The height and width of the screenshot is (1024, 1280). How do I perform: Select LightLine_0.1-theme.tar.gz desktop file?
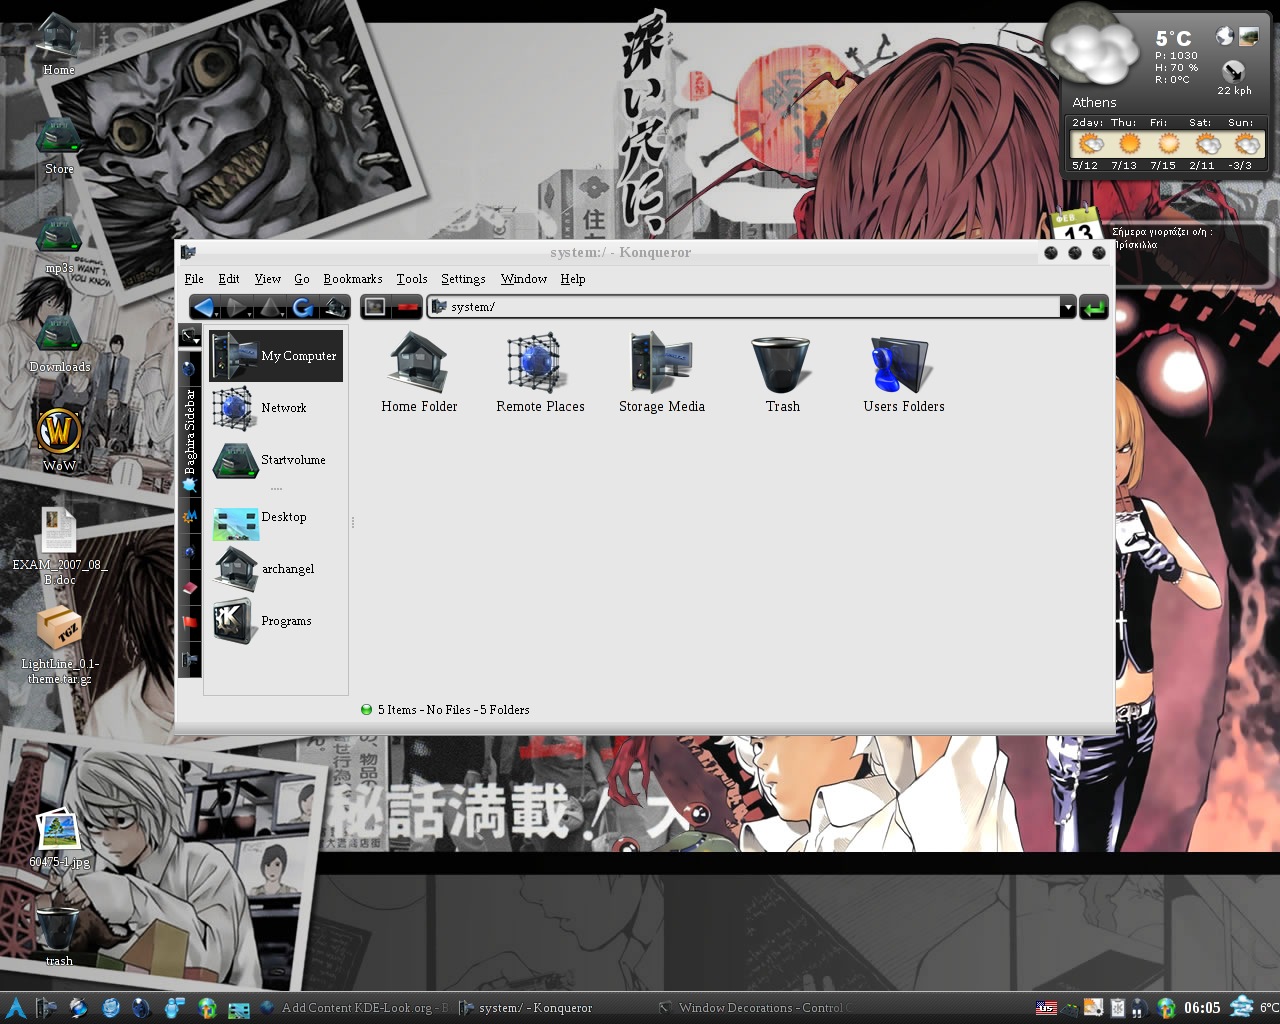click(59, 645)
